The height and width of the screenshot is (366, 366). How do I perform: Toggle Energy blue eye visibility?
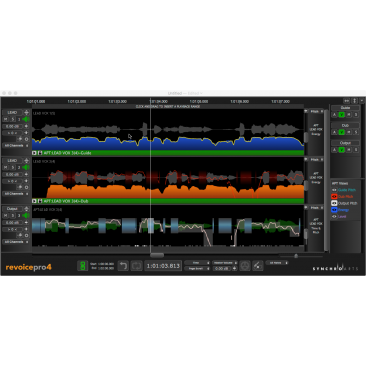[334, 210]
